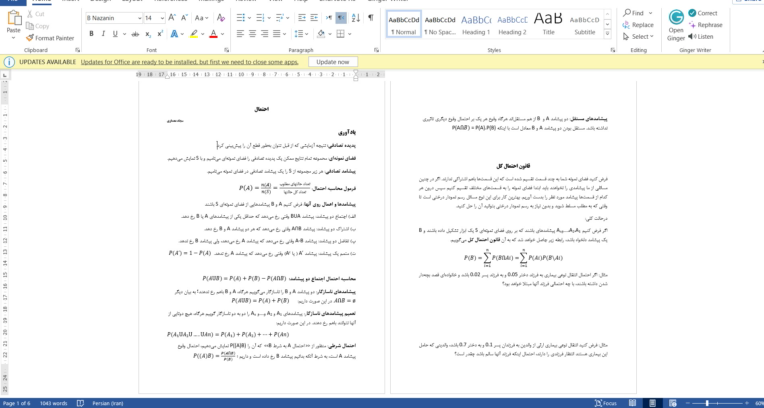764x408 pixels.
Task: Click the Cut scissors command
Action: click(35, 14)
